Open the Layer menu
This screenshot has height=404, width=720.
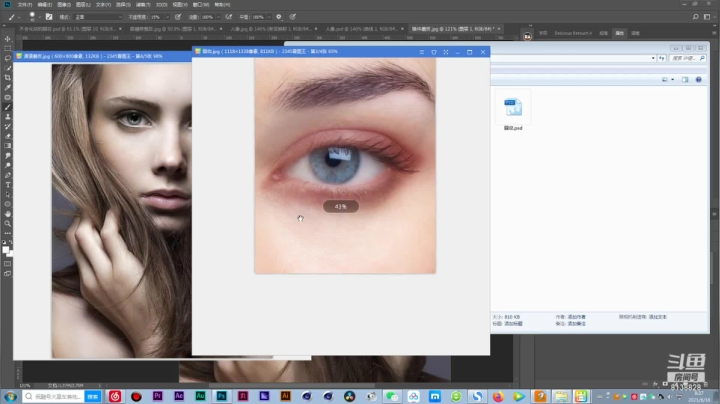(x=83, y=5)
